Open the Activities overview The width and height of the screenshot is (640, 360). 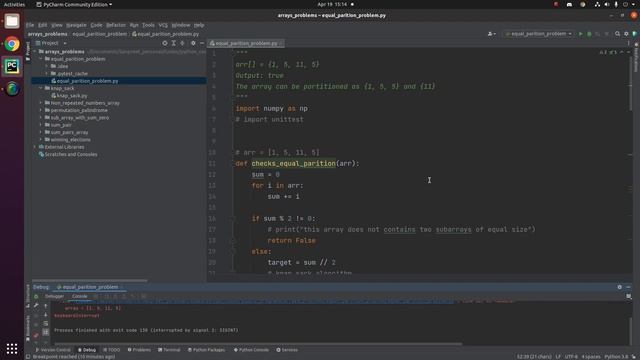(14, 4)
